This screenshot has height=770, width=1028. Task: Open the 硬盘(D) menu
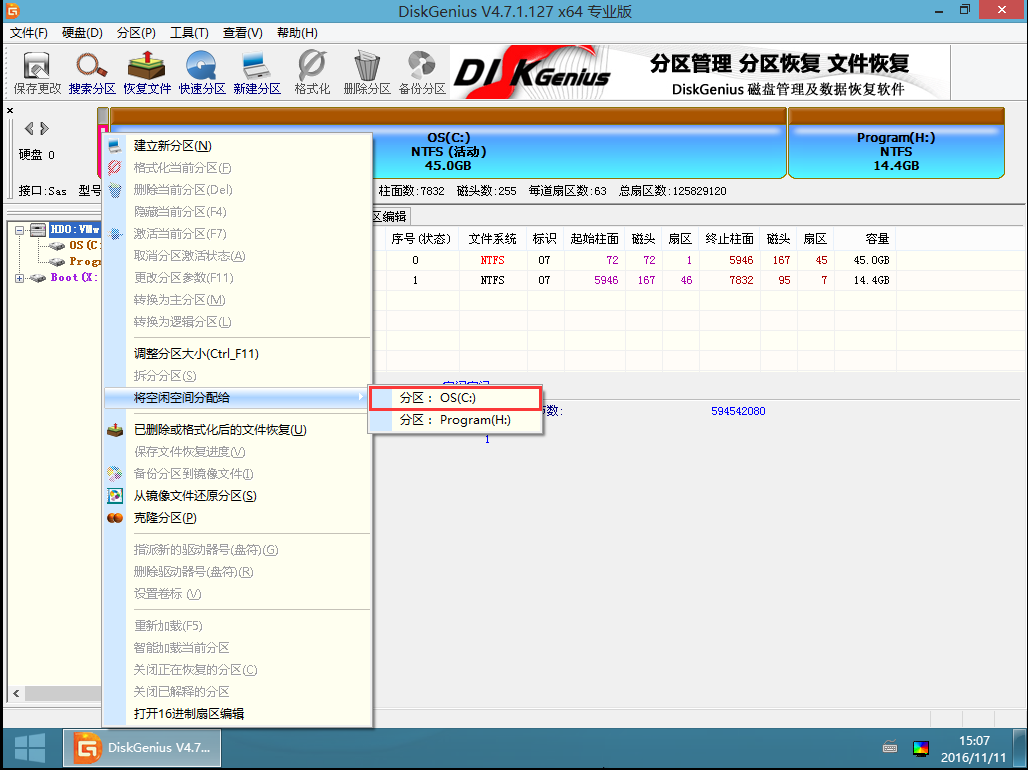click(82, 33)
